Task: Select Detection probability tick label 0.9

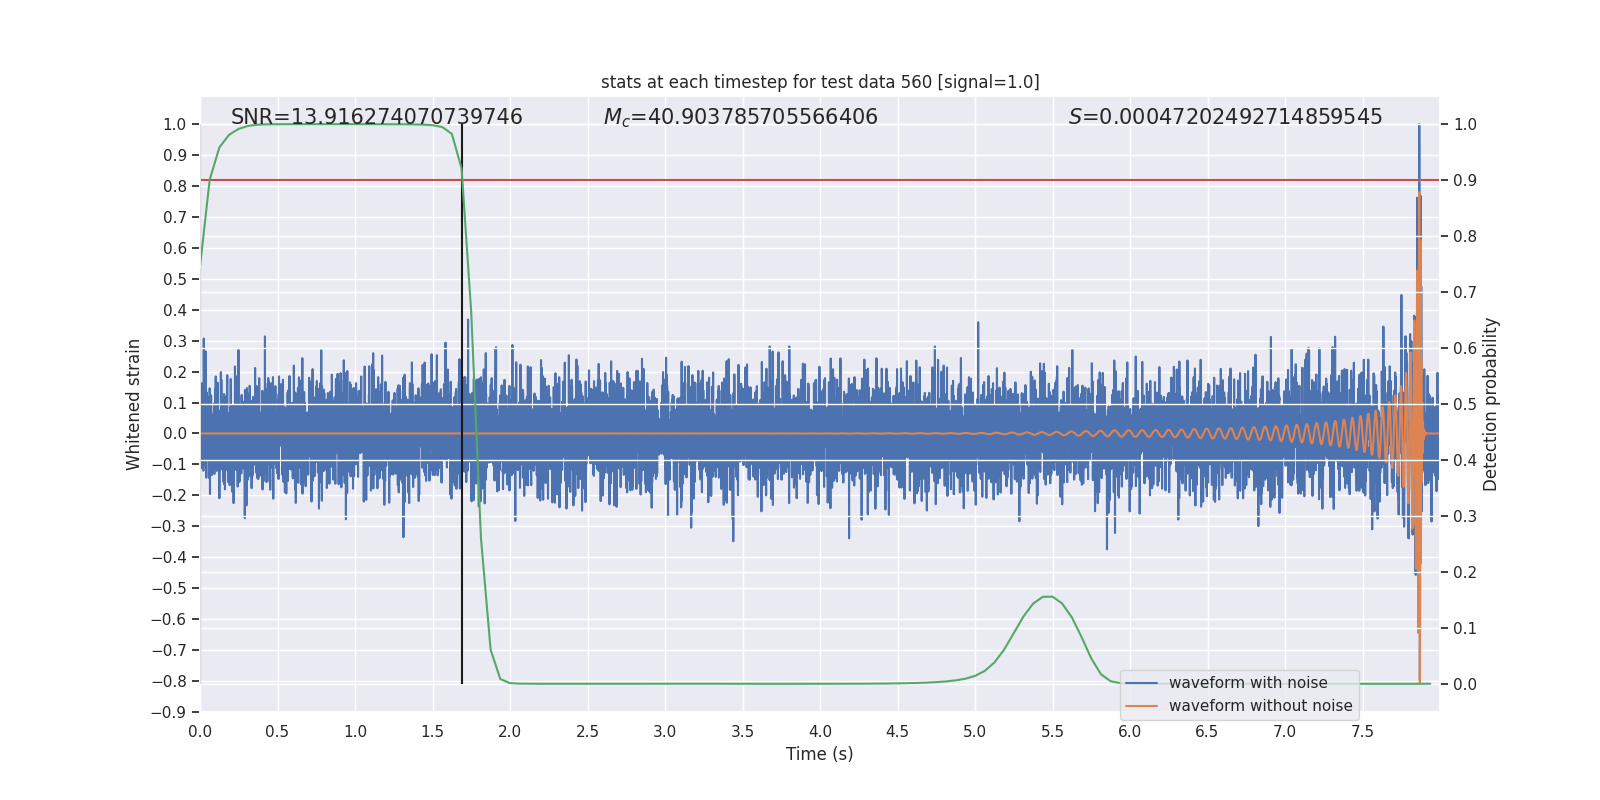Action: pyautogui.click(x=1465, y=180)
